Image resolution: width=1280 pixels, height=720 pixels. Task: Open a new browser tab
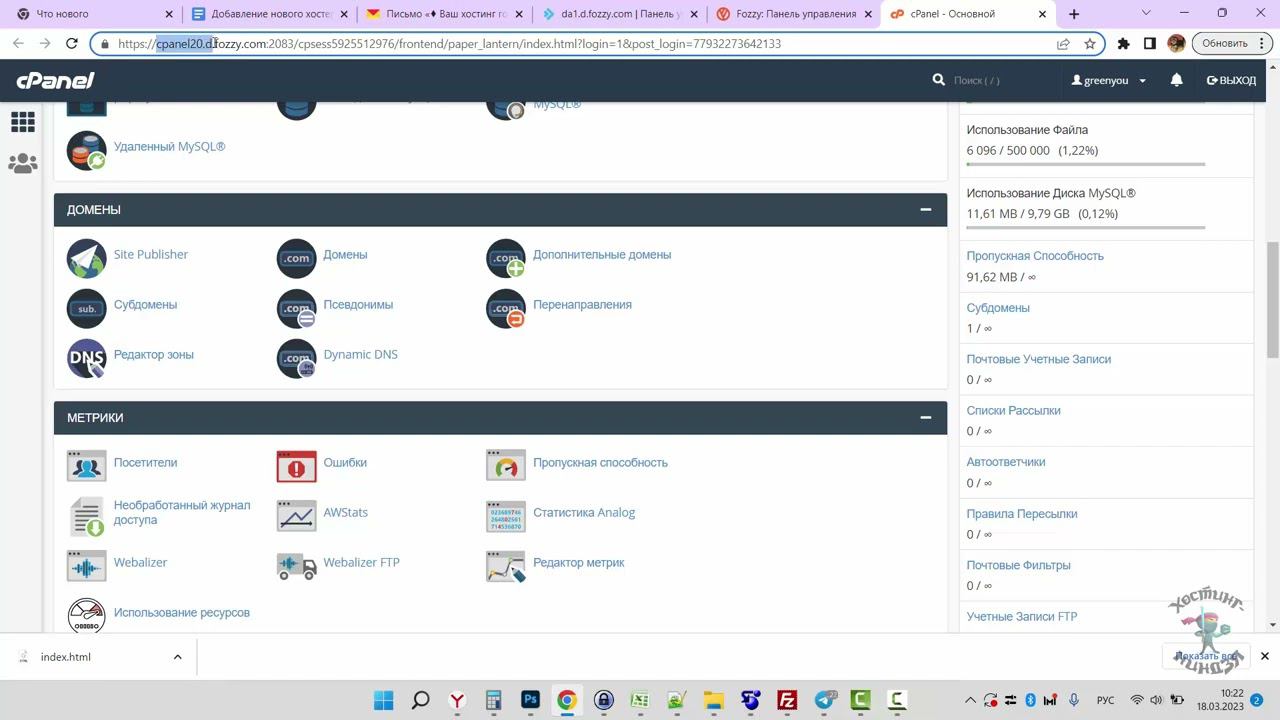pos(1074,14)
